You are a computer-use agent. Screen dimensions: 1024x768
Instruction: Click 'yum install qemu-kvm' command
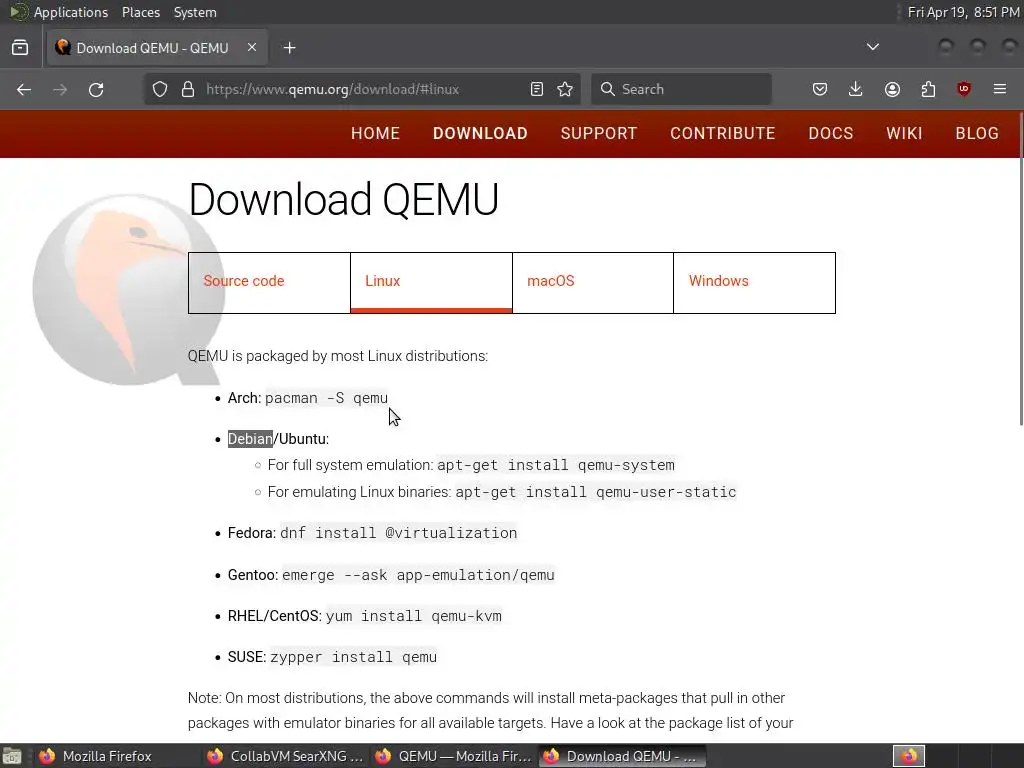click(414, 616)
